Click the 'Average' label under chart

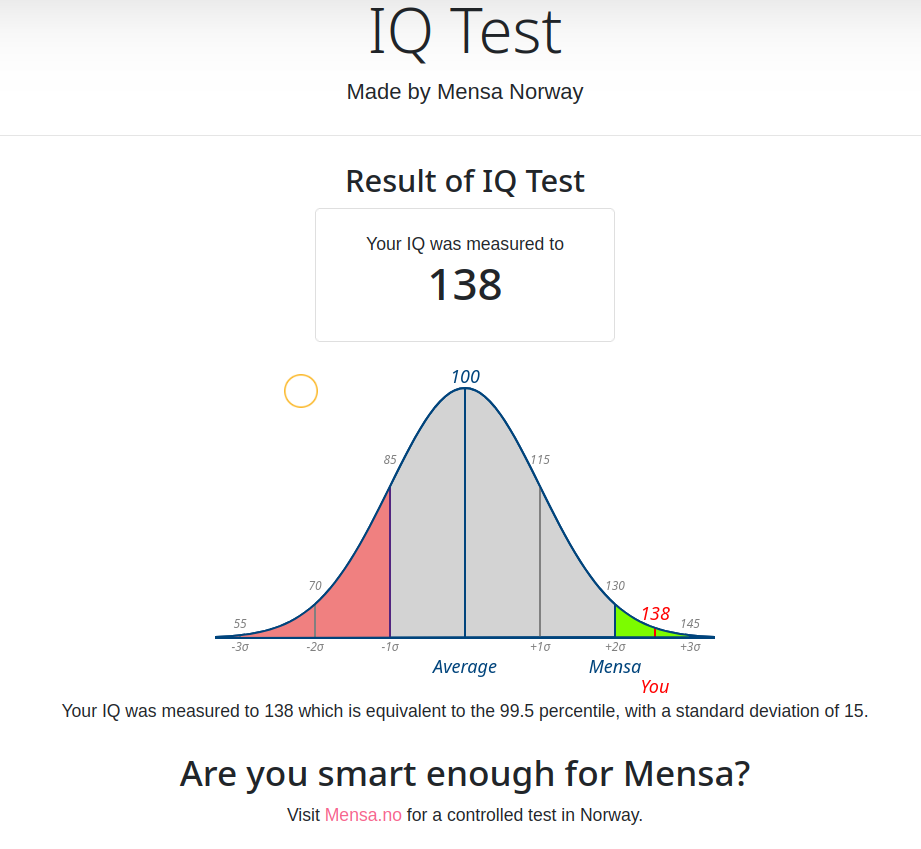(465, 667)
